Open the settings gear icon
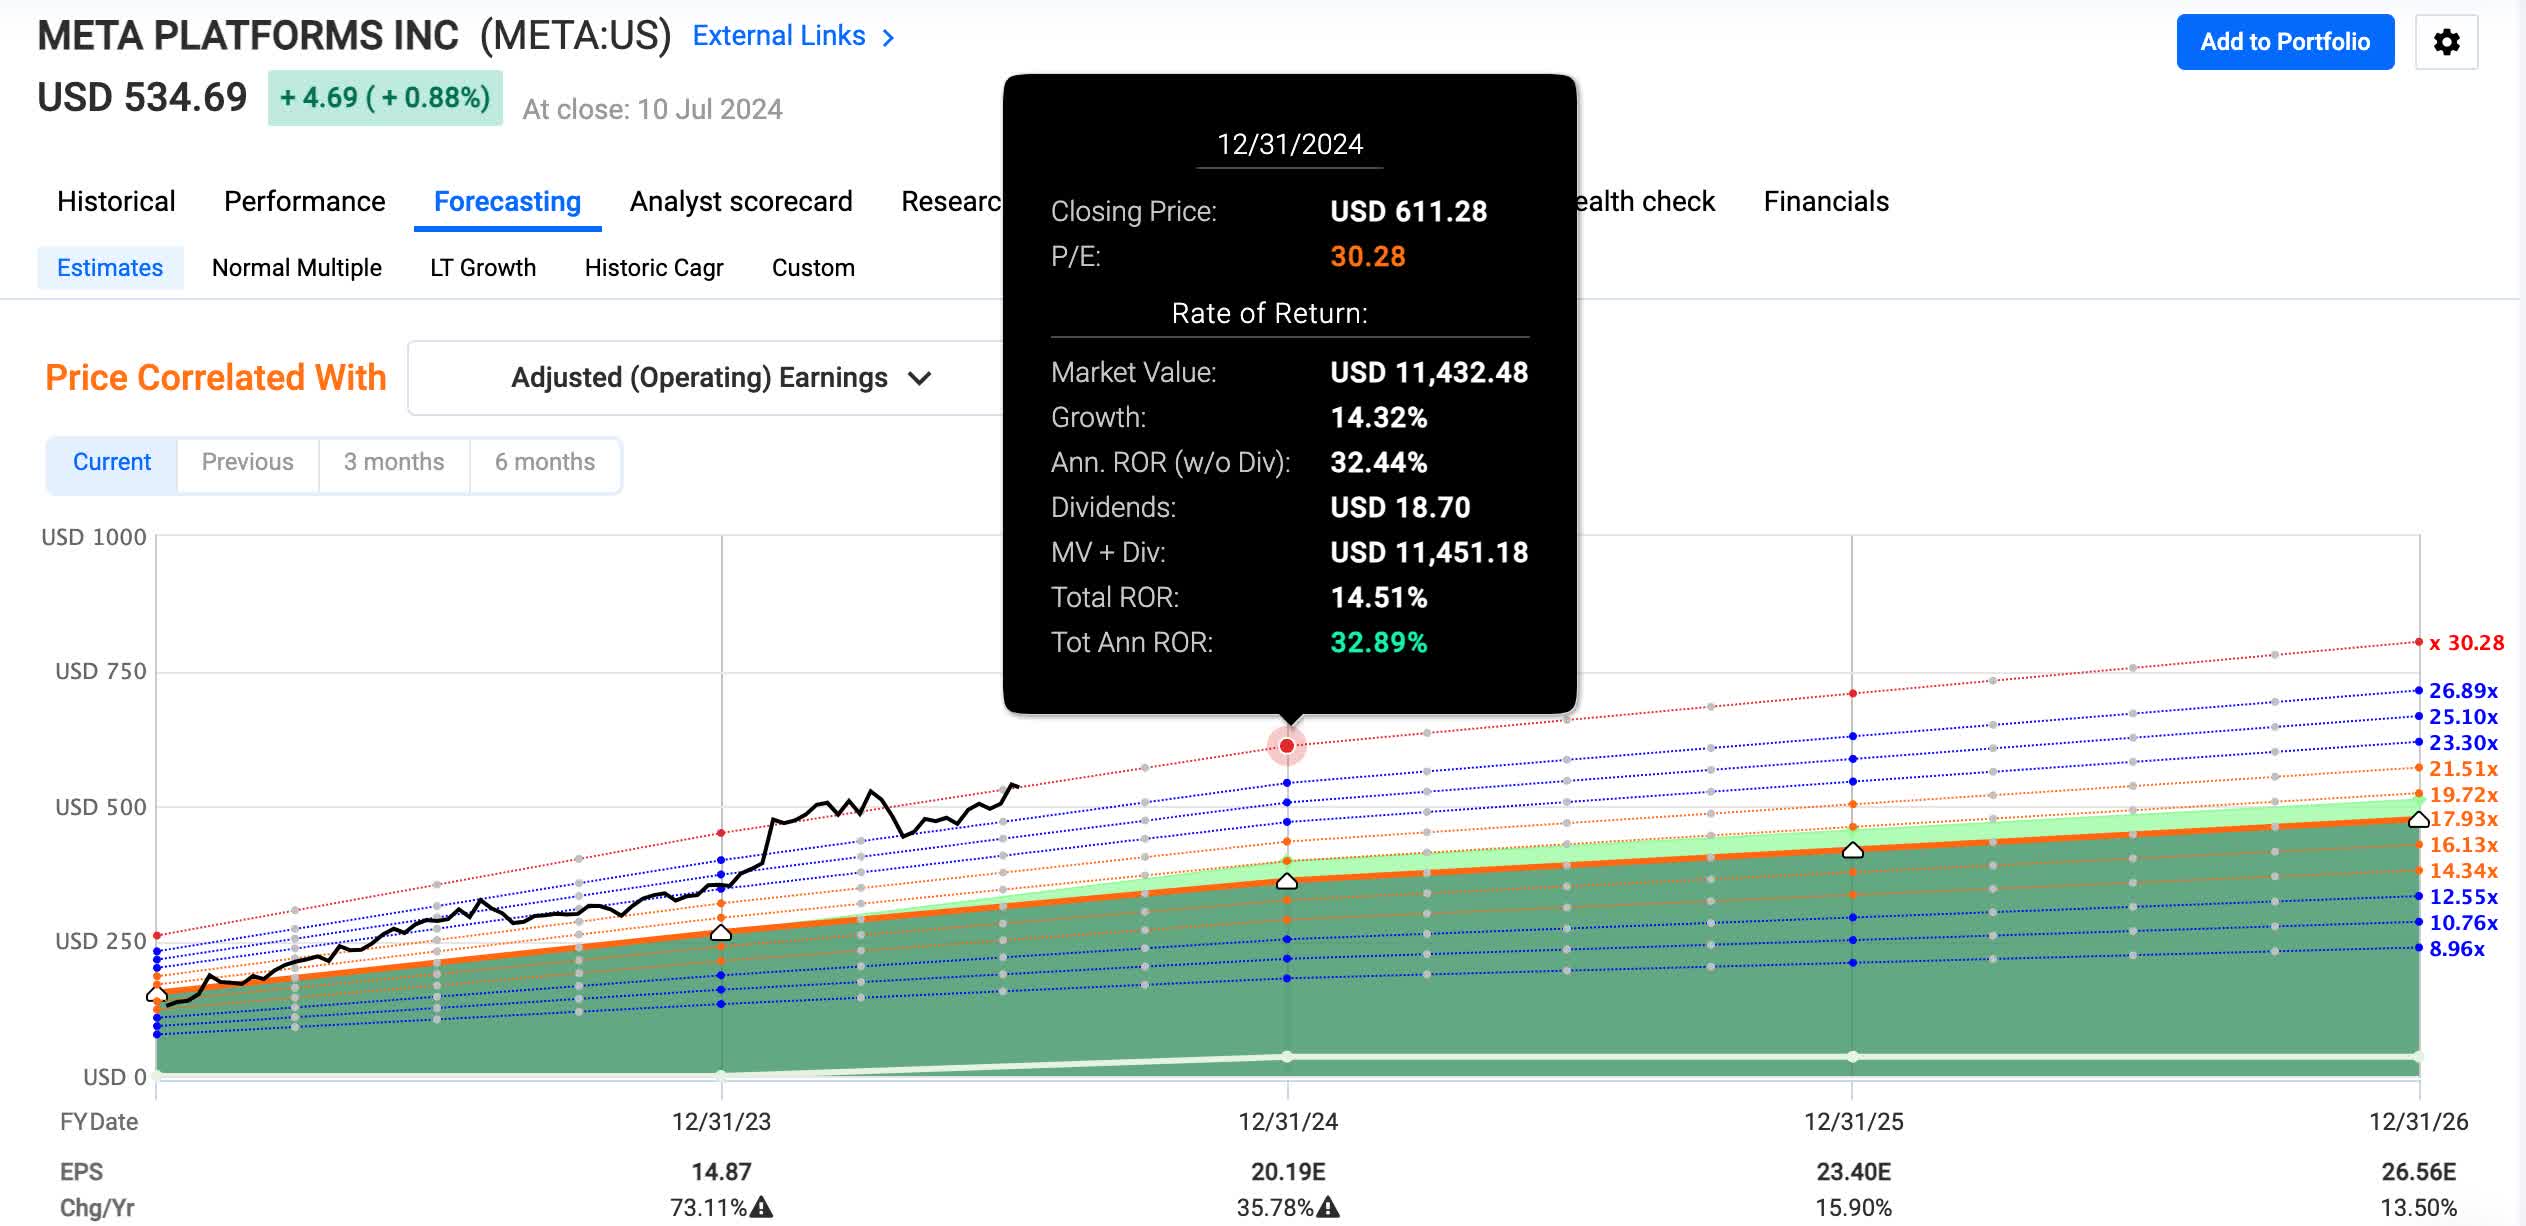The image size is (2526, 1226). coord(2446,42)
